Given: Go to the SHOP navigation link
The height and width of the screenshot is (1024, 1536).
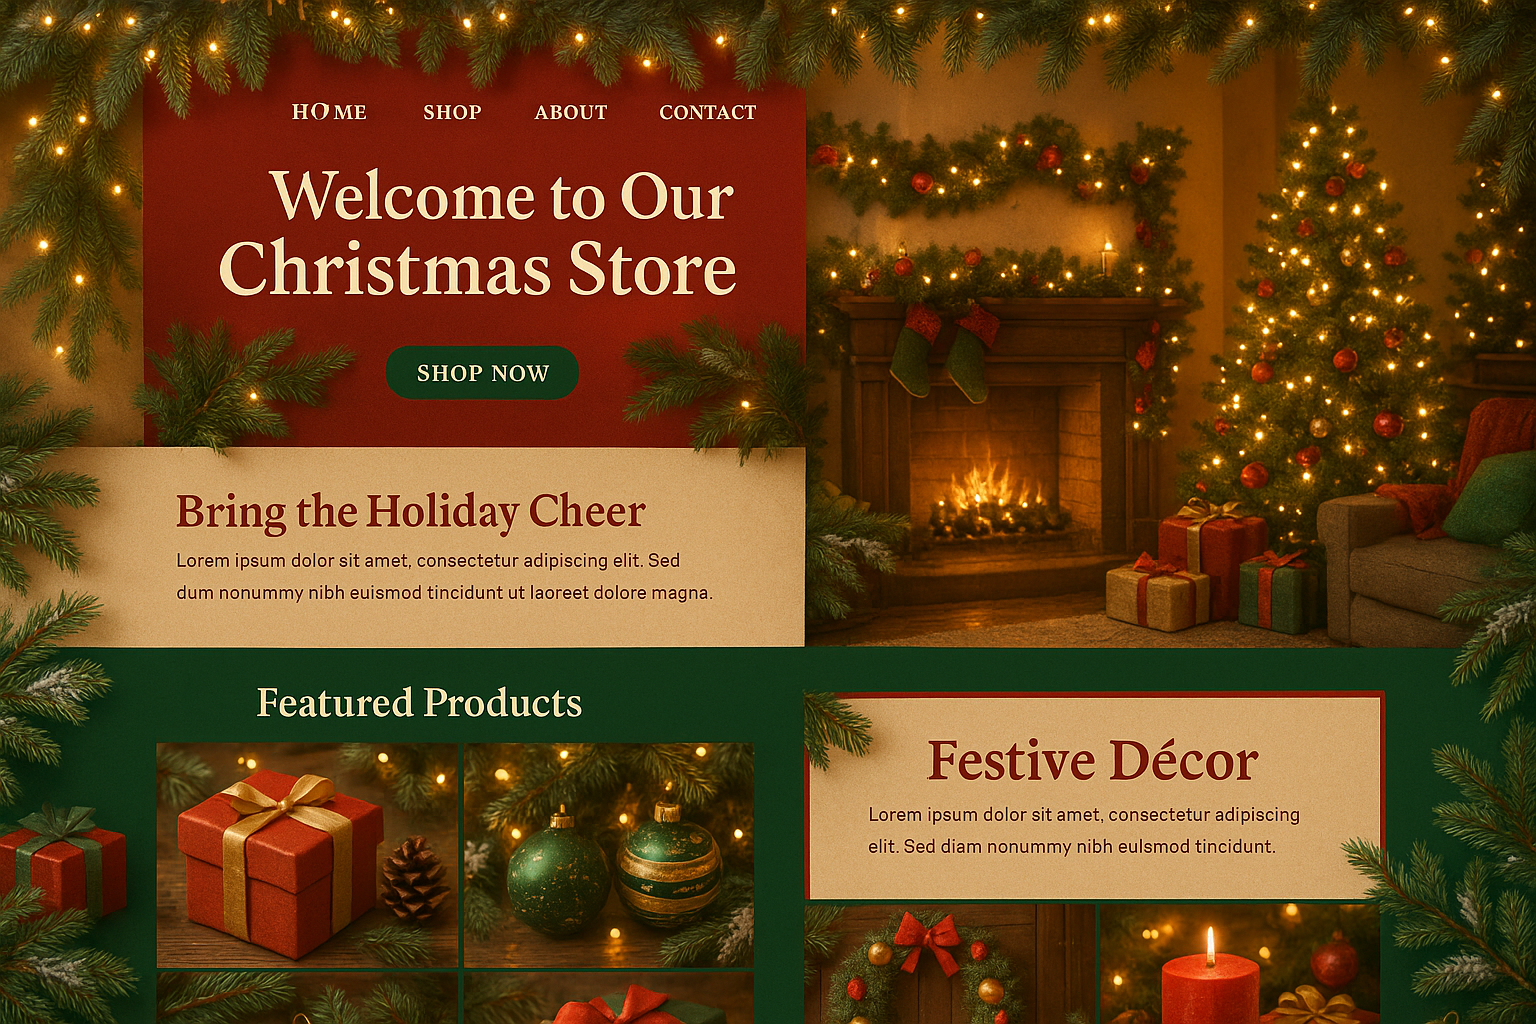Looking at the screenshot, I should coord(452,112).
